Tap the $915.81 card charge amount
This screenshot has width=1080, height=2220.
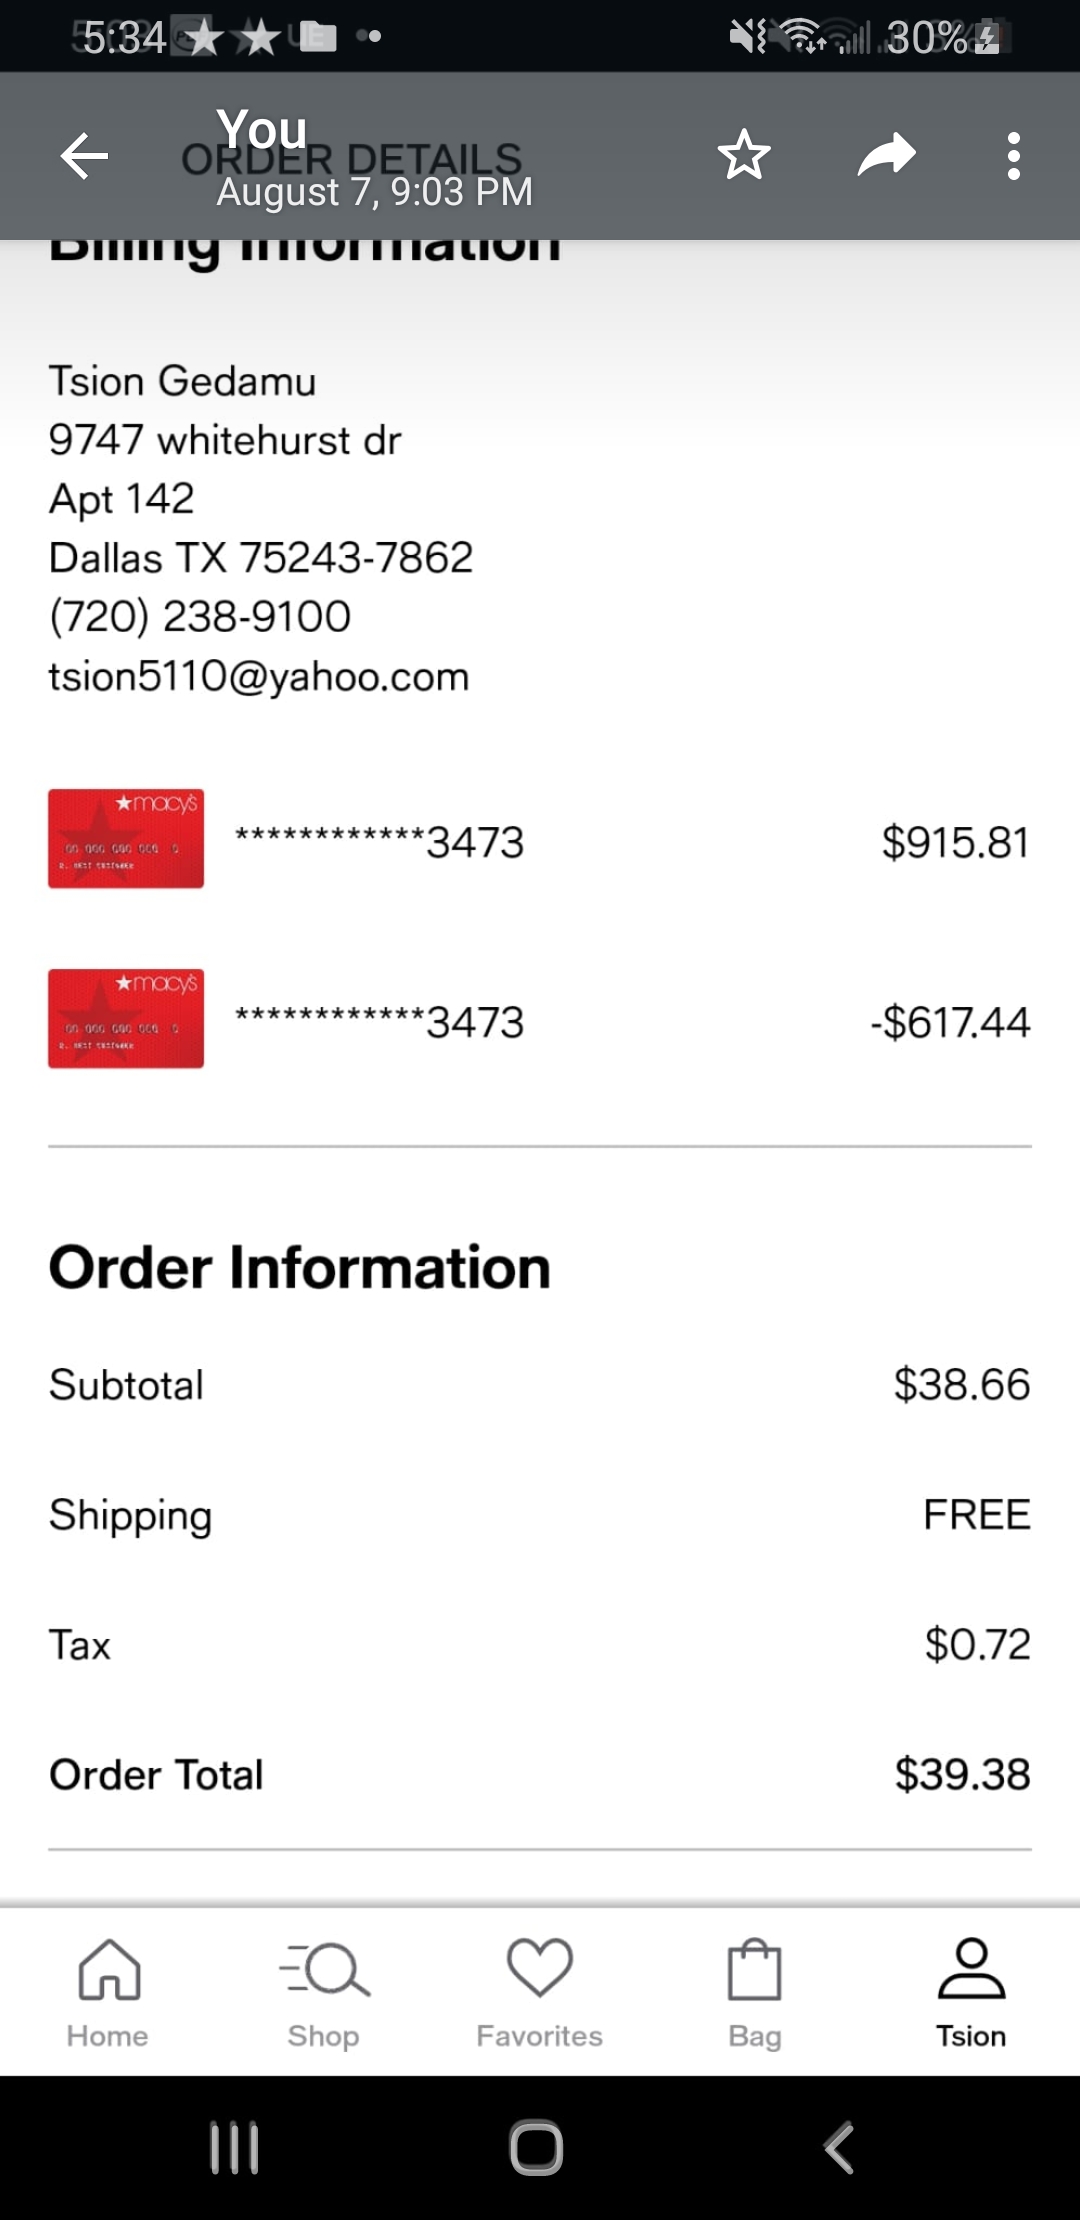click(955, 842)
